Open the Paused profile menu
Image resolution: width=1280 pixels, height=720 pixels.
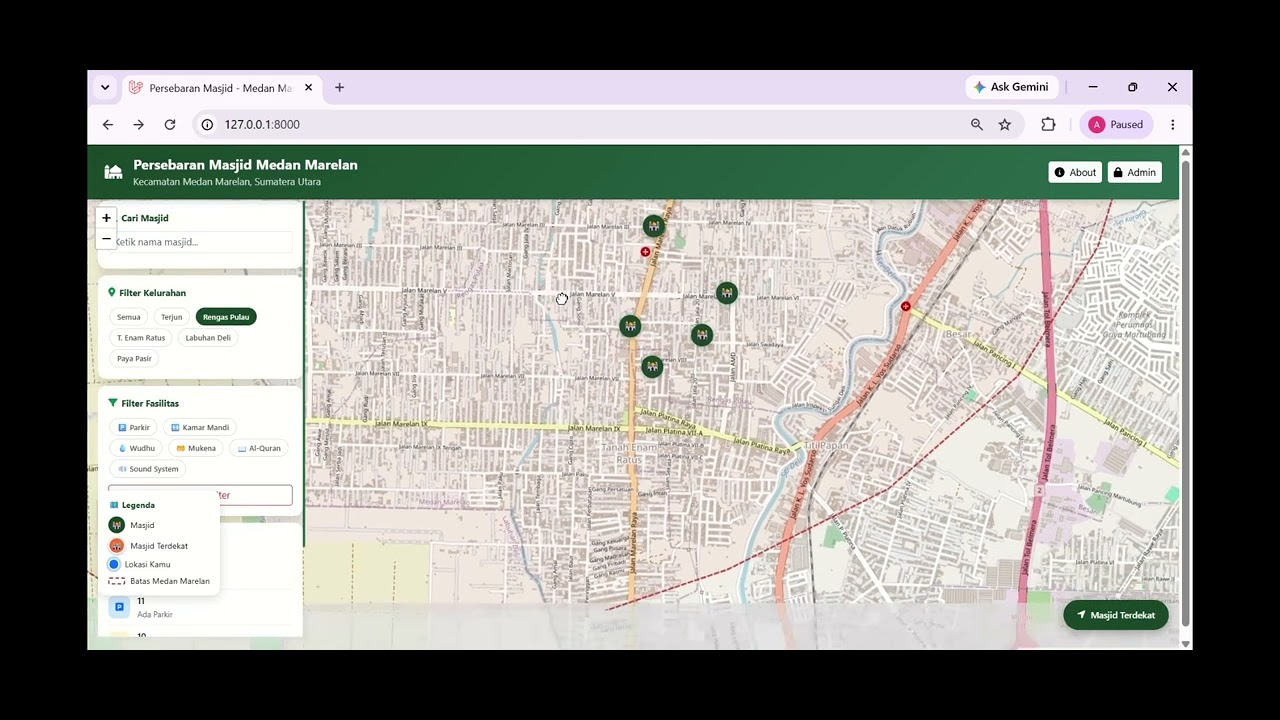1116,125
